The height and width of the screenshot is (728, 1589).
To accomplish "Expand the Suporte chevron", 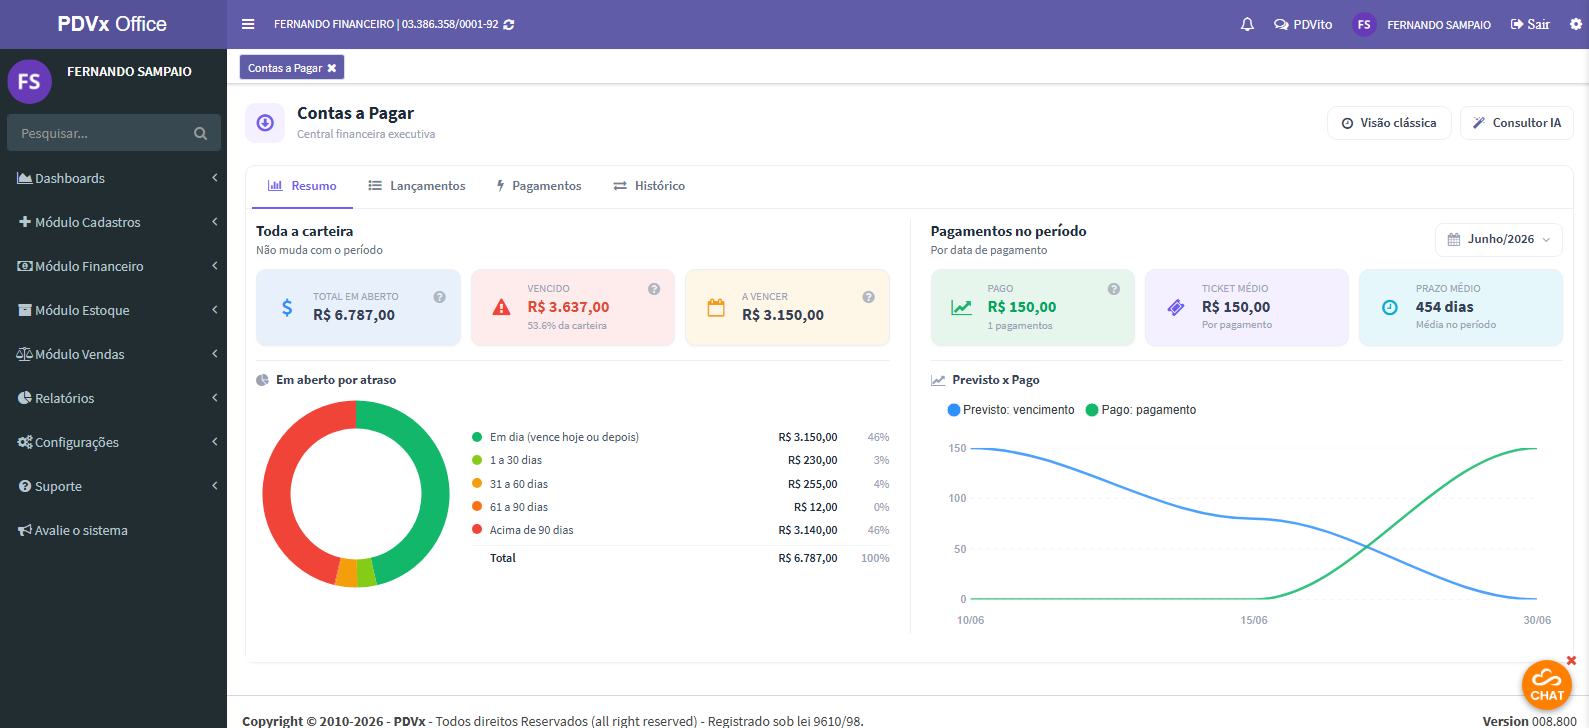I will pos(214,486).
